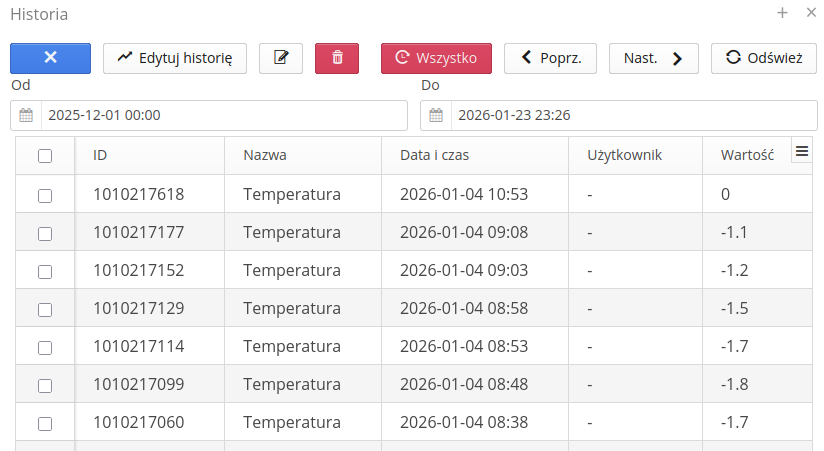The width and height of the screenshot is (824, 451).
Task: Click the blue X close button
Action: click(x=50, y=58)
